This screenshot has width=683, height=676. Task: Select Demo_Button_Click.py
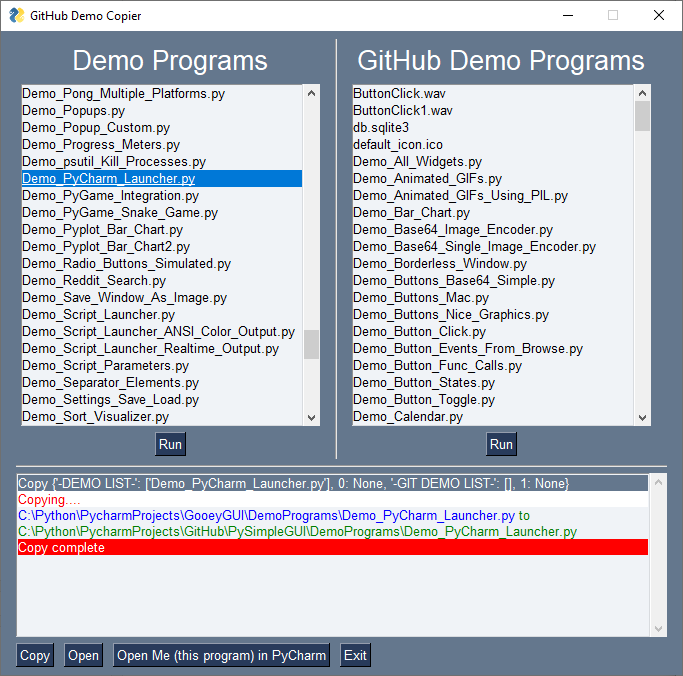493,331
